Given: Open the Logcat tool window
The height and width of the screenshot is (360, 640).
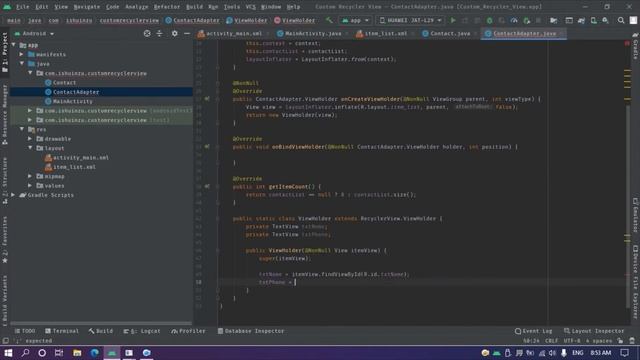Looking at the screenshot, I should click(x=142, y=331).
